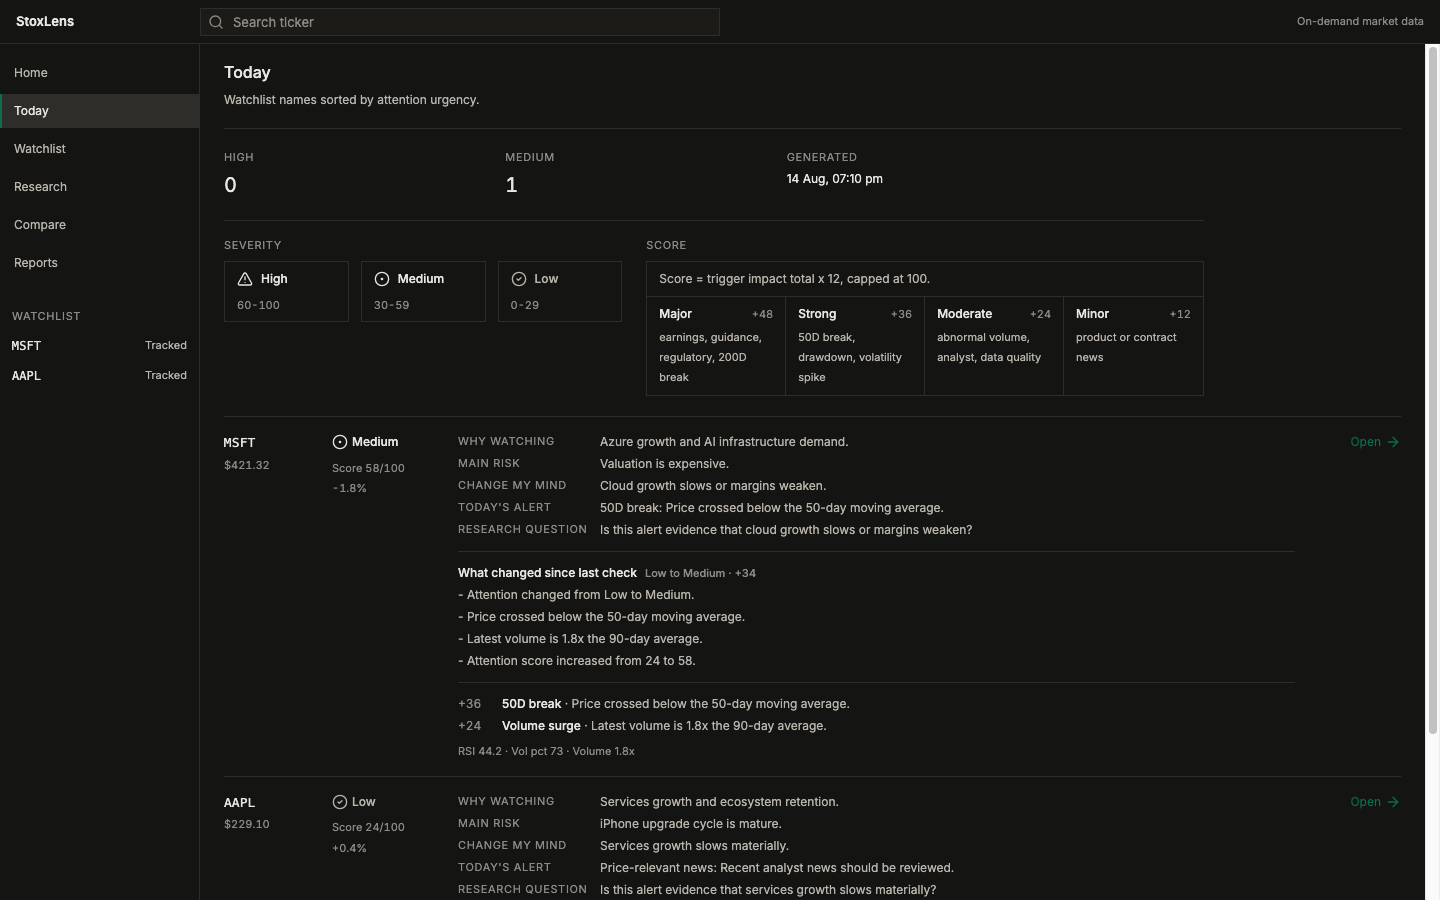Focus the Search ticker input field

[460, 22]
